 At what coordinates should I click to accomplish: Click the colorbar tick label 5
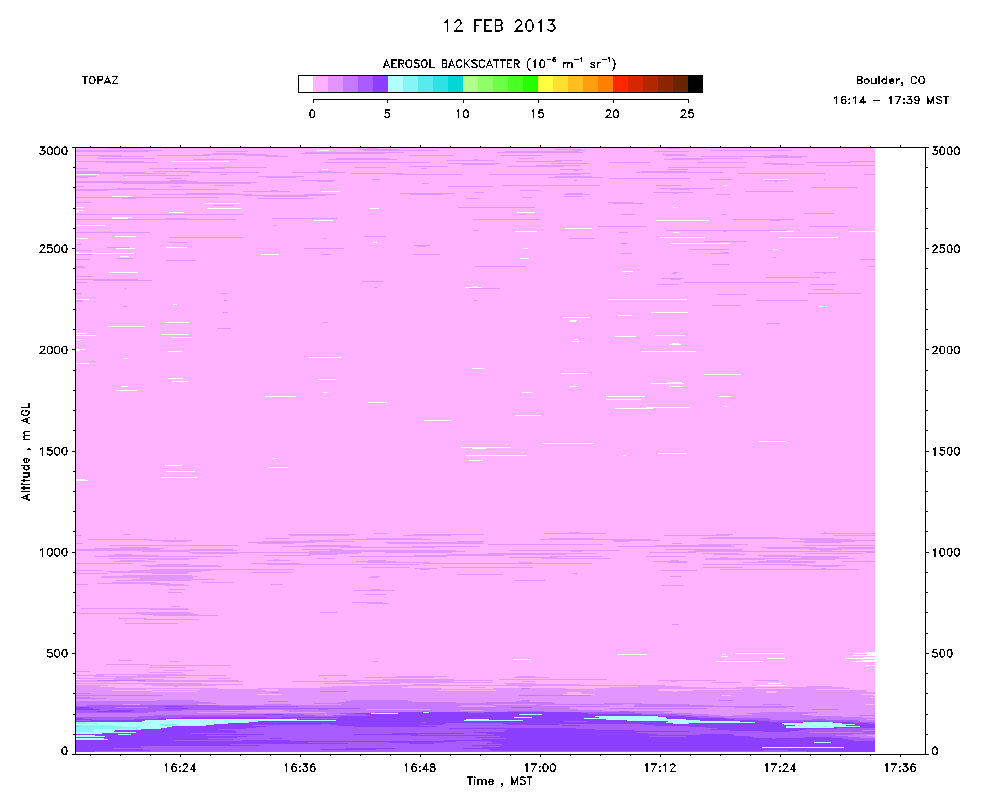click(x=387, y=114)
